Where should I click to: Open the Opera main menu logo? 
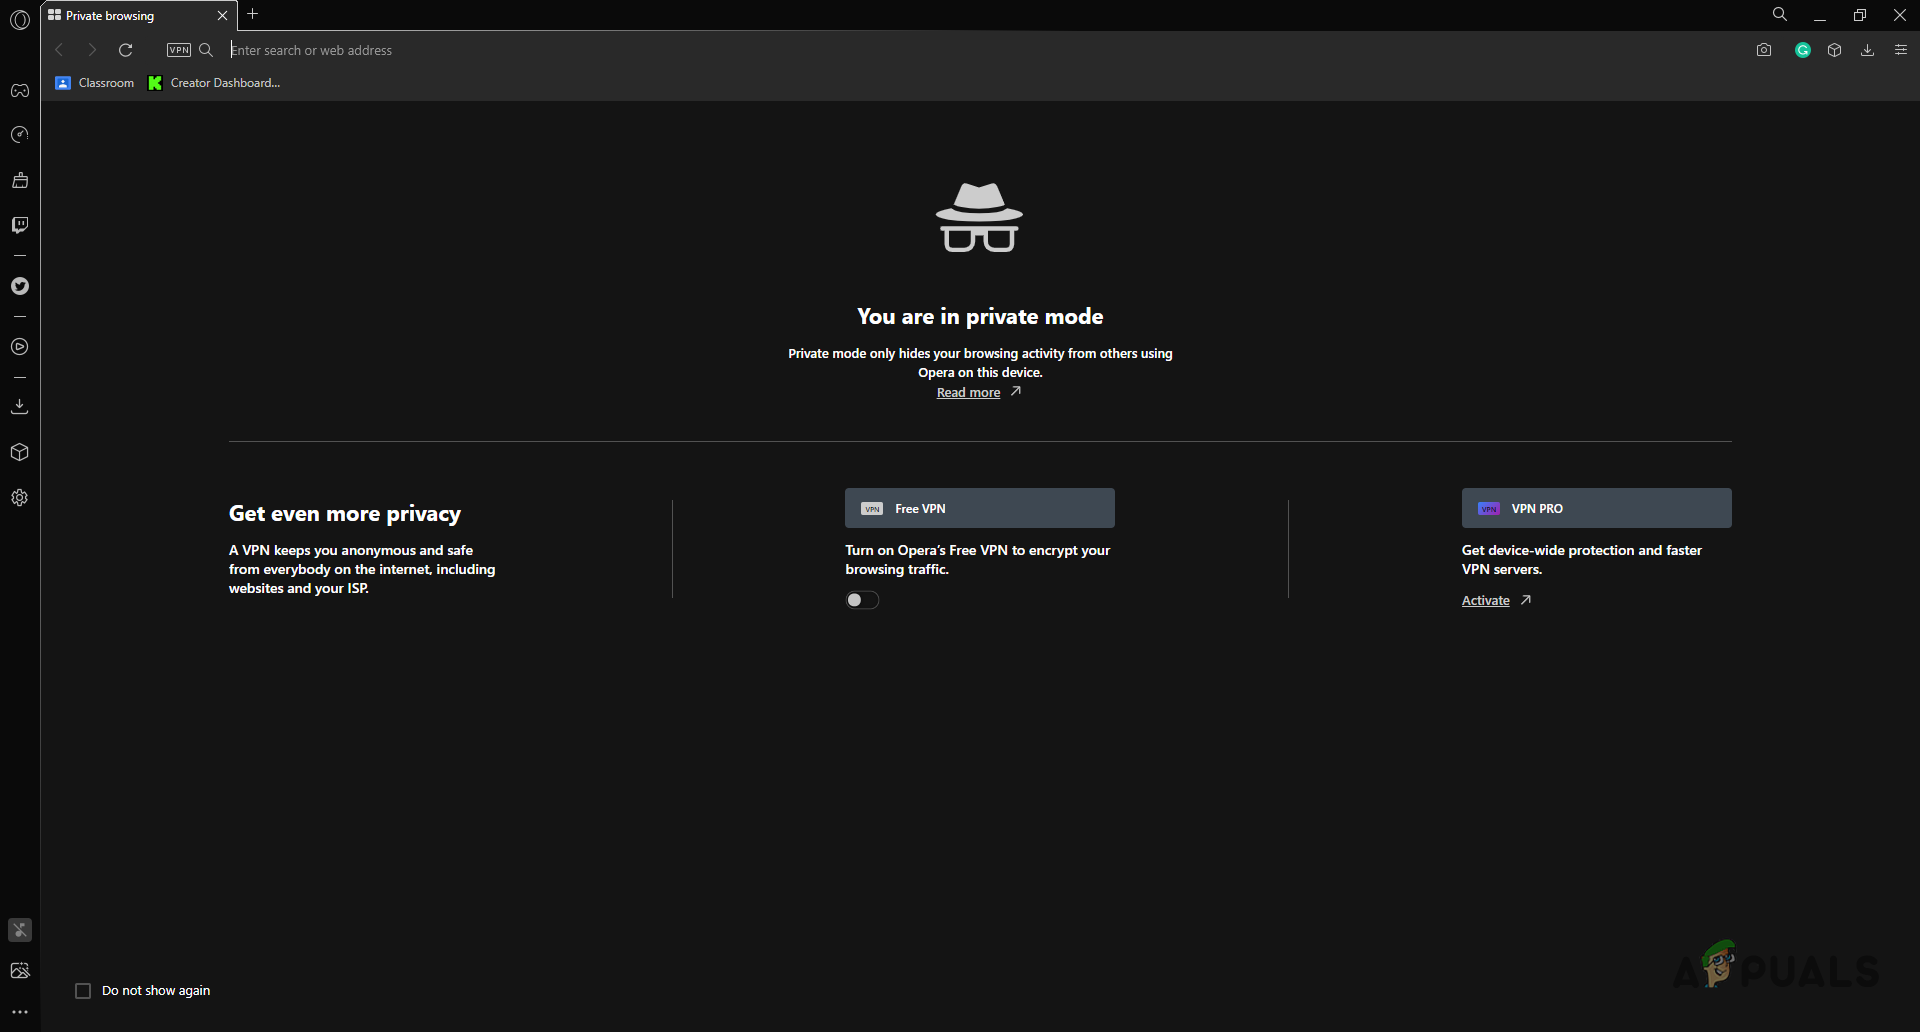(x=20, y=19)
